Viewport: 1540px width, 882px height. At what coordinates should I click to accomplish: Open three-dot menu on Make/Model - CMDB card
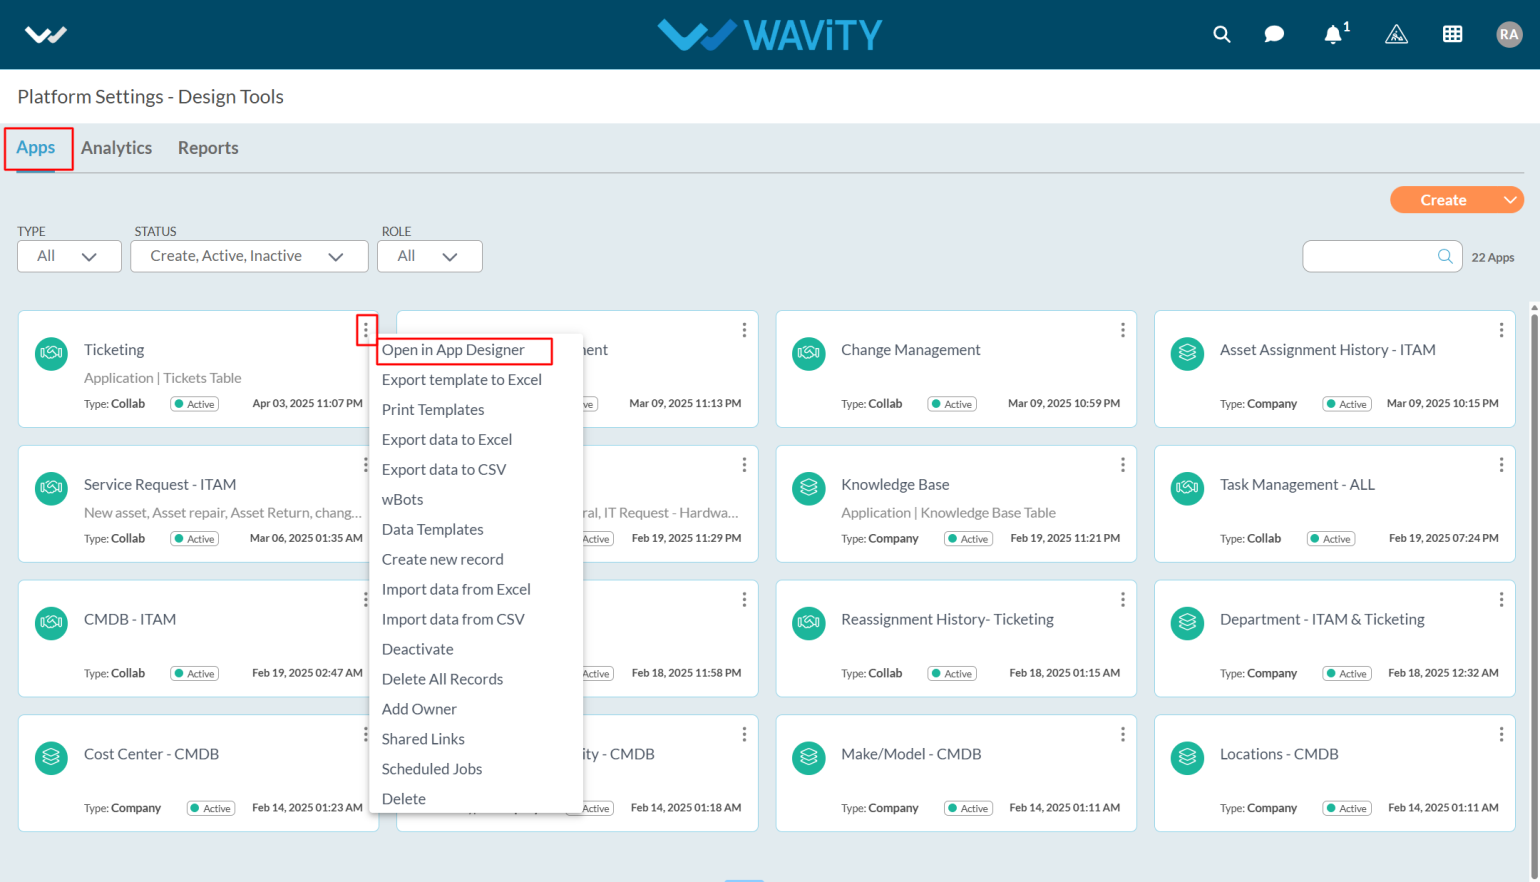point(1123,735)
